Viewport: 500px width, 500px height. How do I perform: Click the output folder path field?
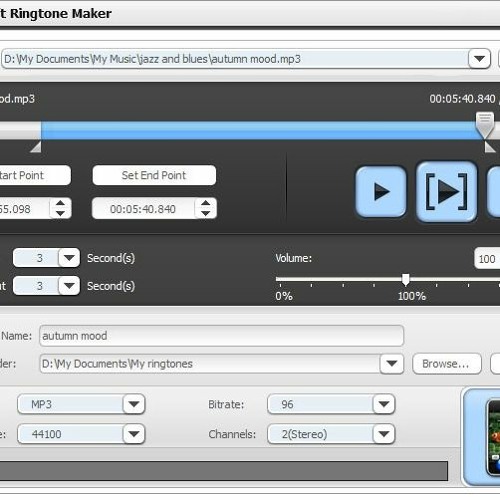coord(210,364)
